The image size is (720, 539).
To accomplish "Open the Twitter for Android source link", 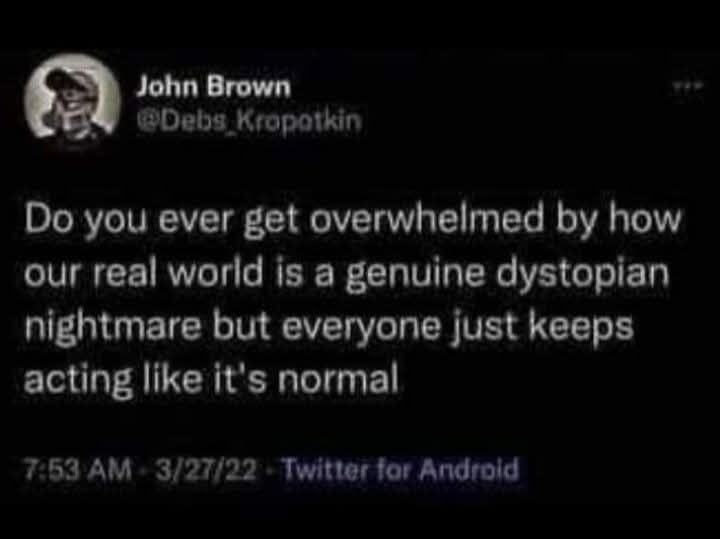I will (x=400, y=469).
